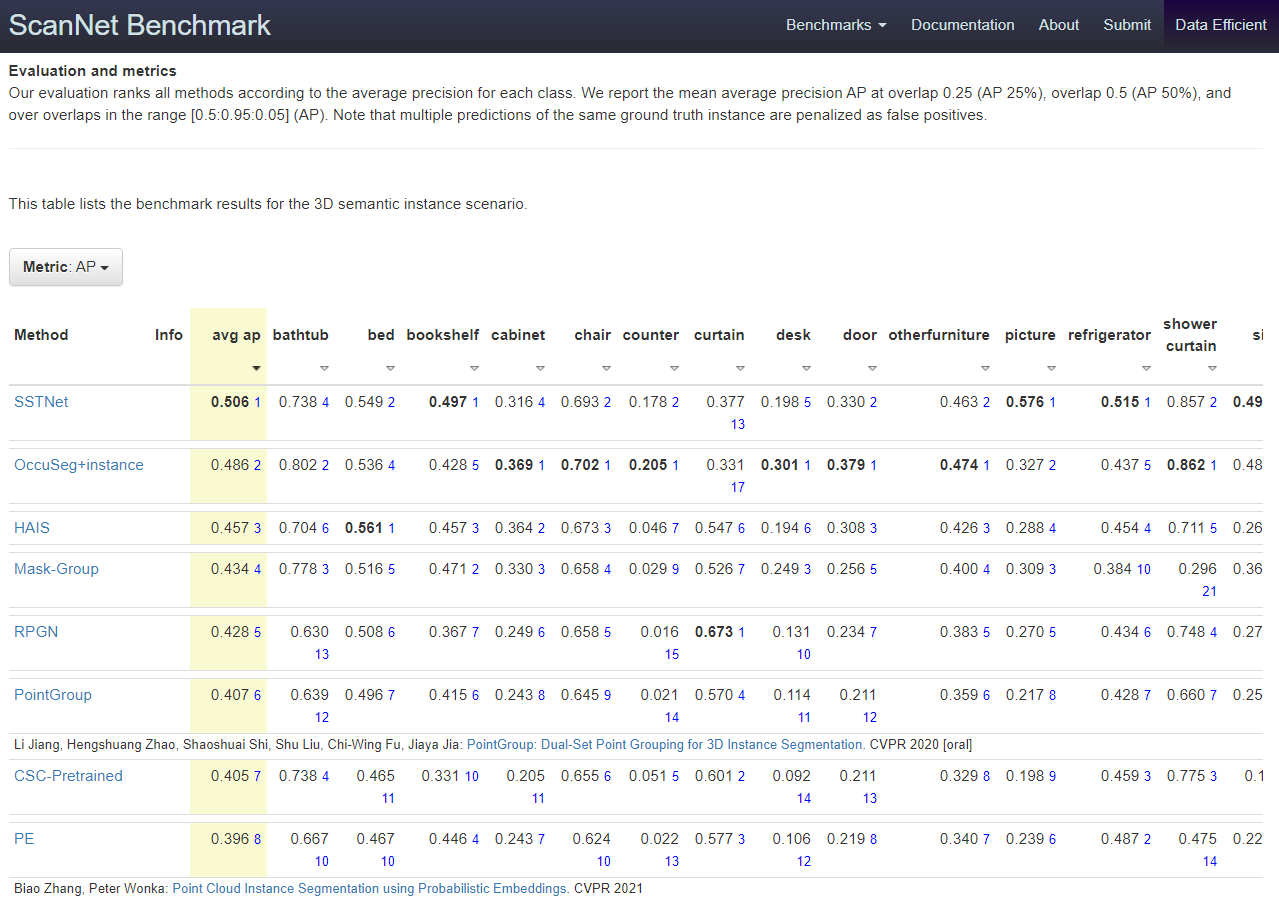Open the About page
Viewport: 1279px width, 899px height.
click(1059, 25)
